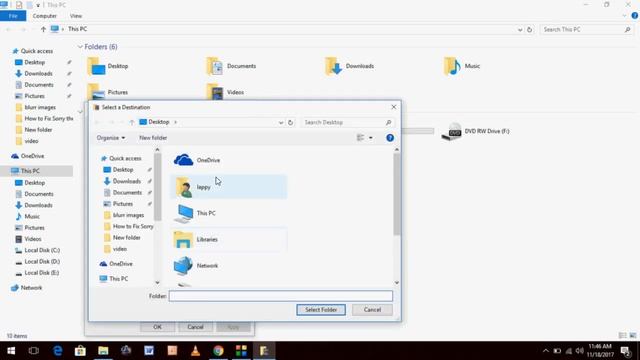Open the Pictures folder in This PC window
This screenshot has height=360, width=640.
pyautogui.click(x=108, y=92)
